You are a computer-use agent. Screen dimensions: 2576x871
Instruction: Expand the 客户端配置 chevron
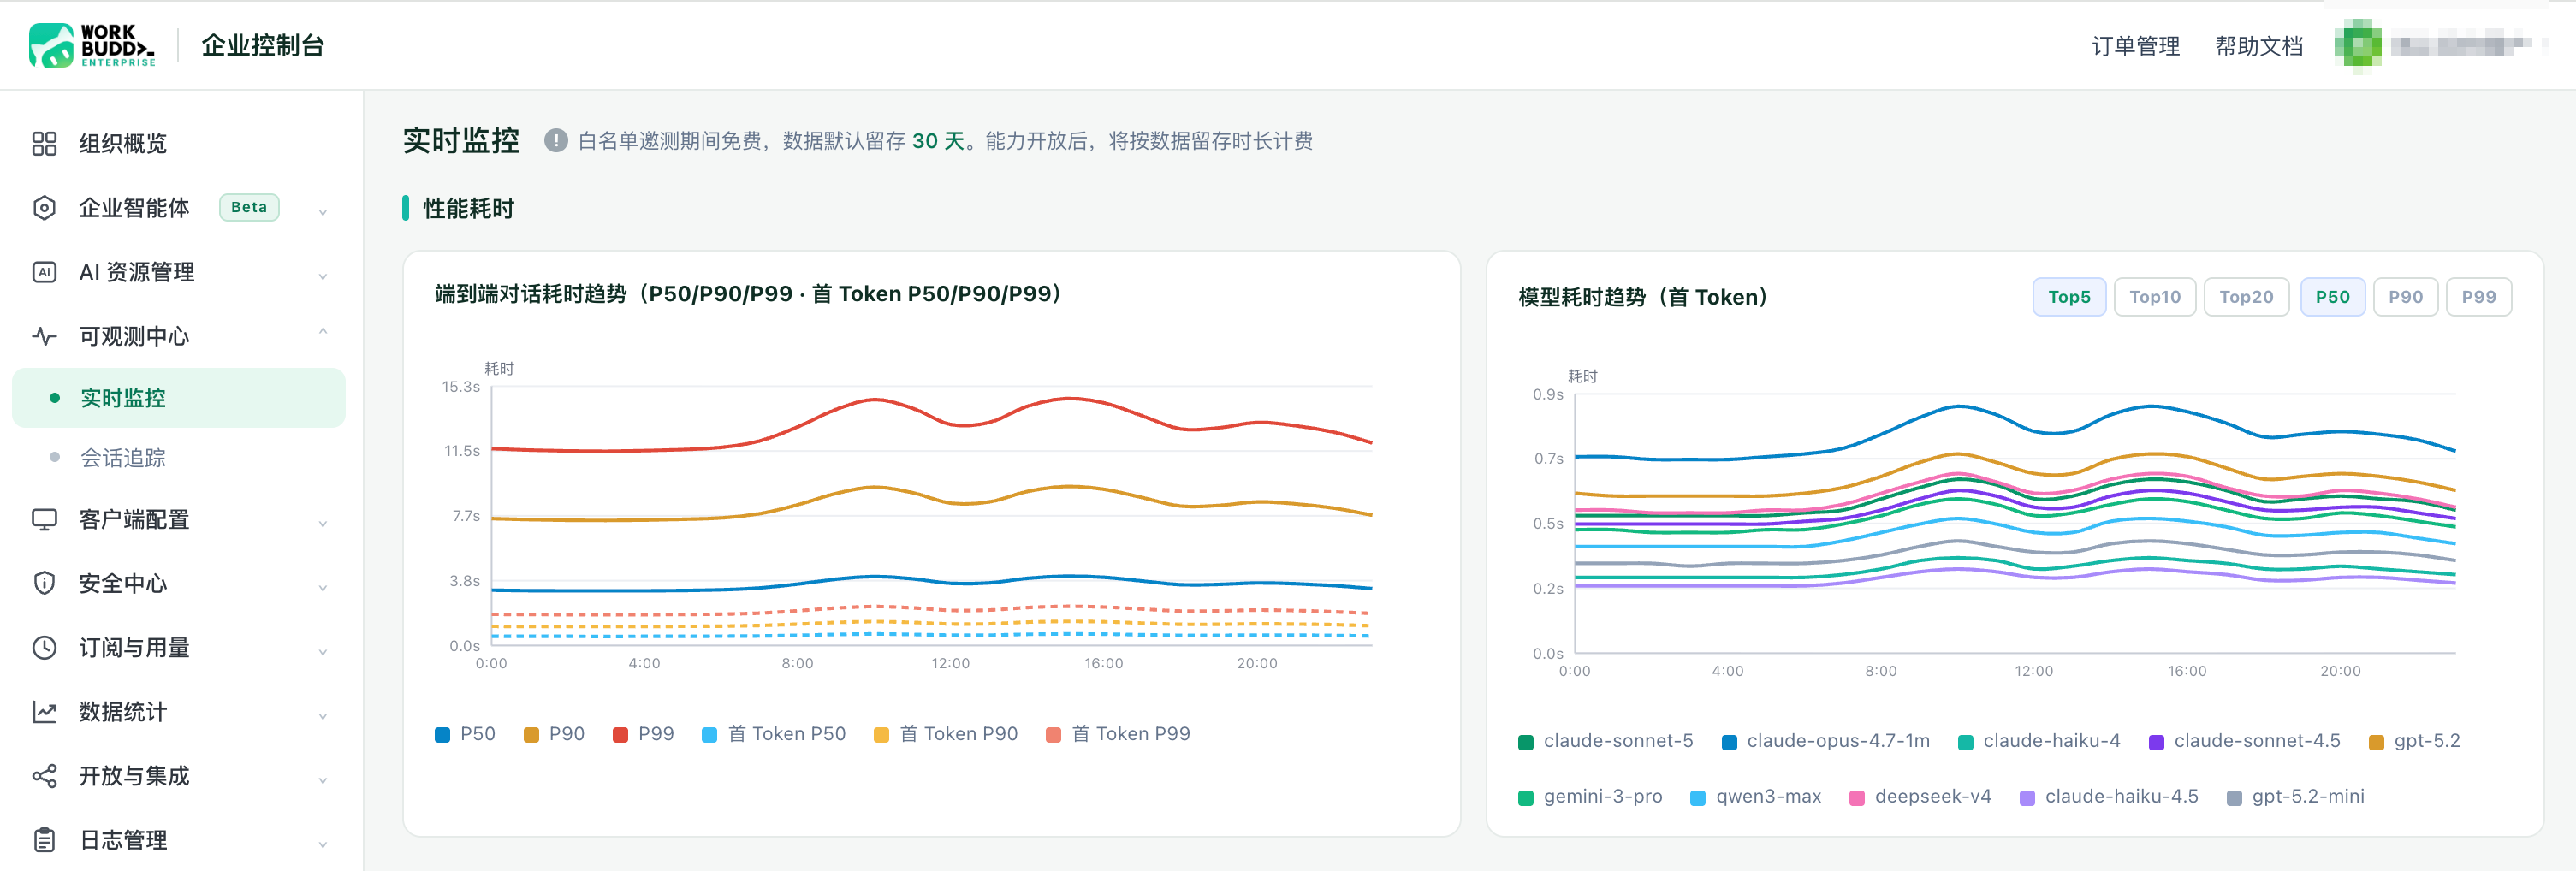coord(323,523)
